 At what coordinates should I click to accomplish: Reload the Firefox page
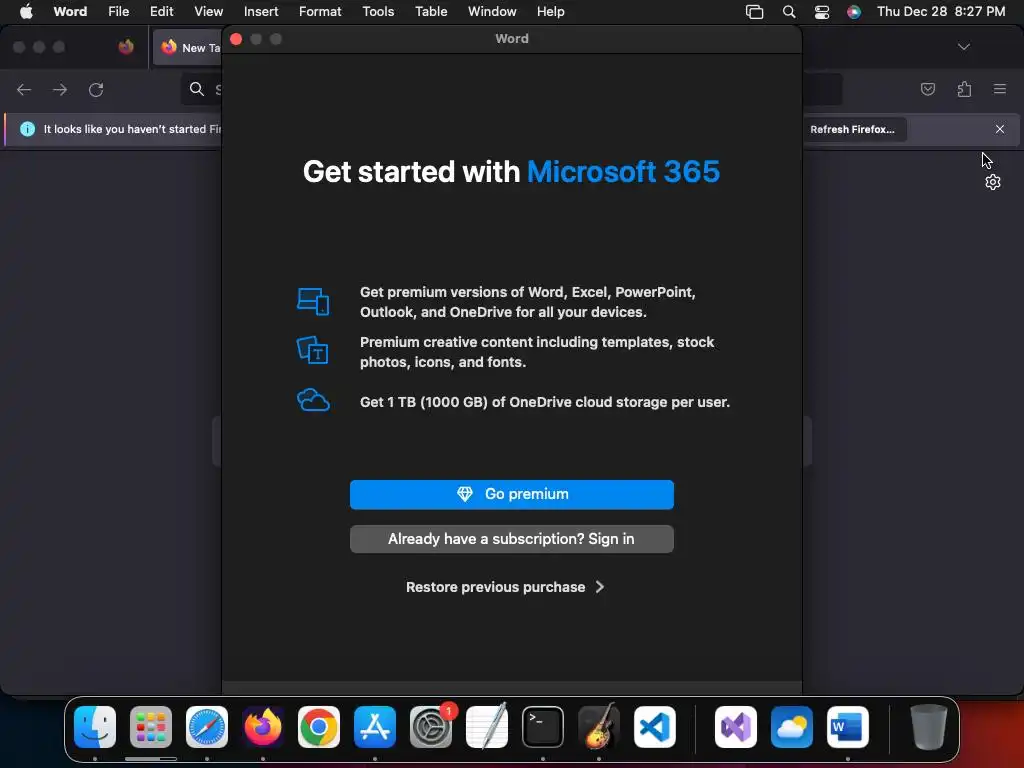(96, 89)
